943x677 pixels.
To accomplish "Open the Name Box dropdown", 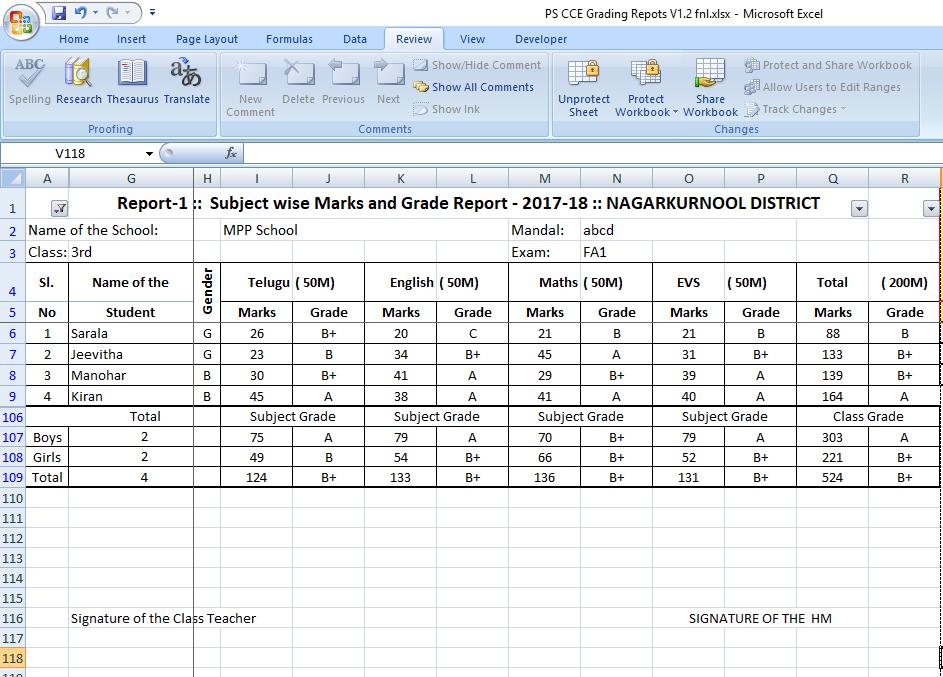I will pos(151,154).
